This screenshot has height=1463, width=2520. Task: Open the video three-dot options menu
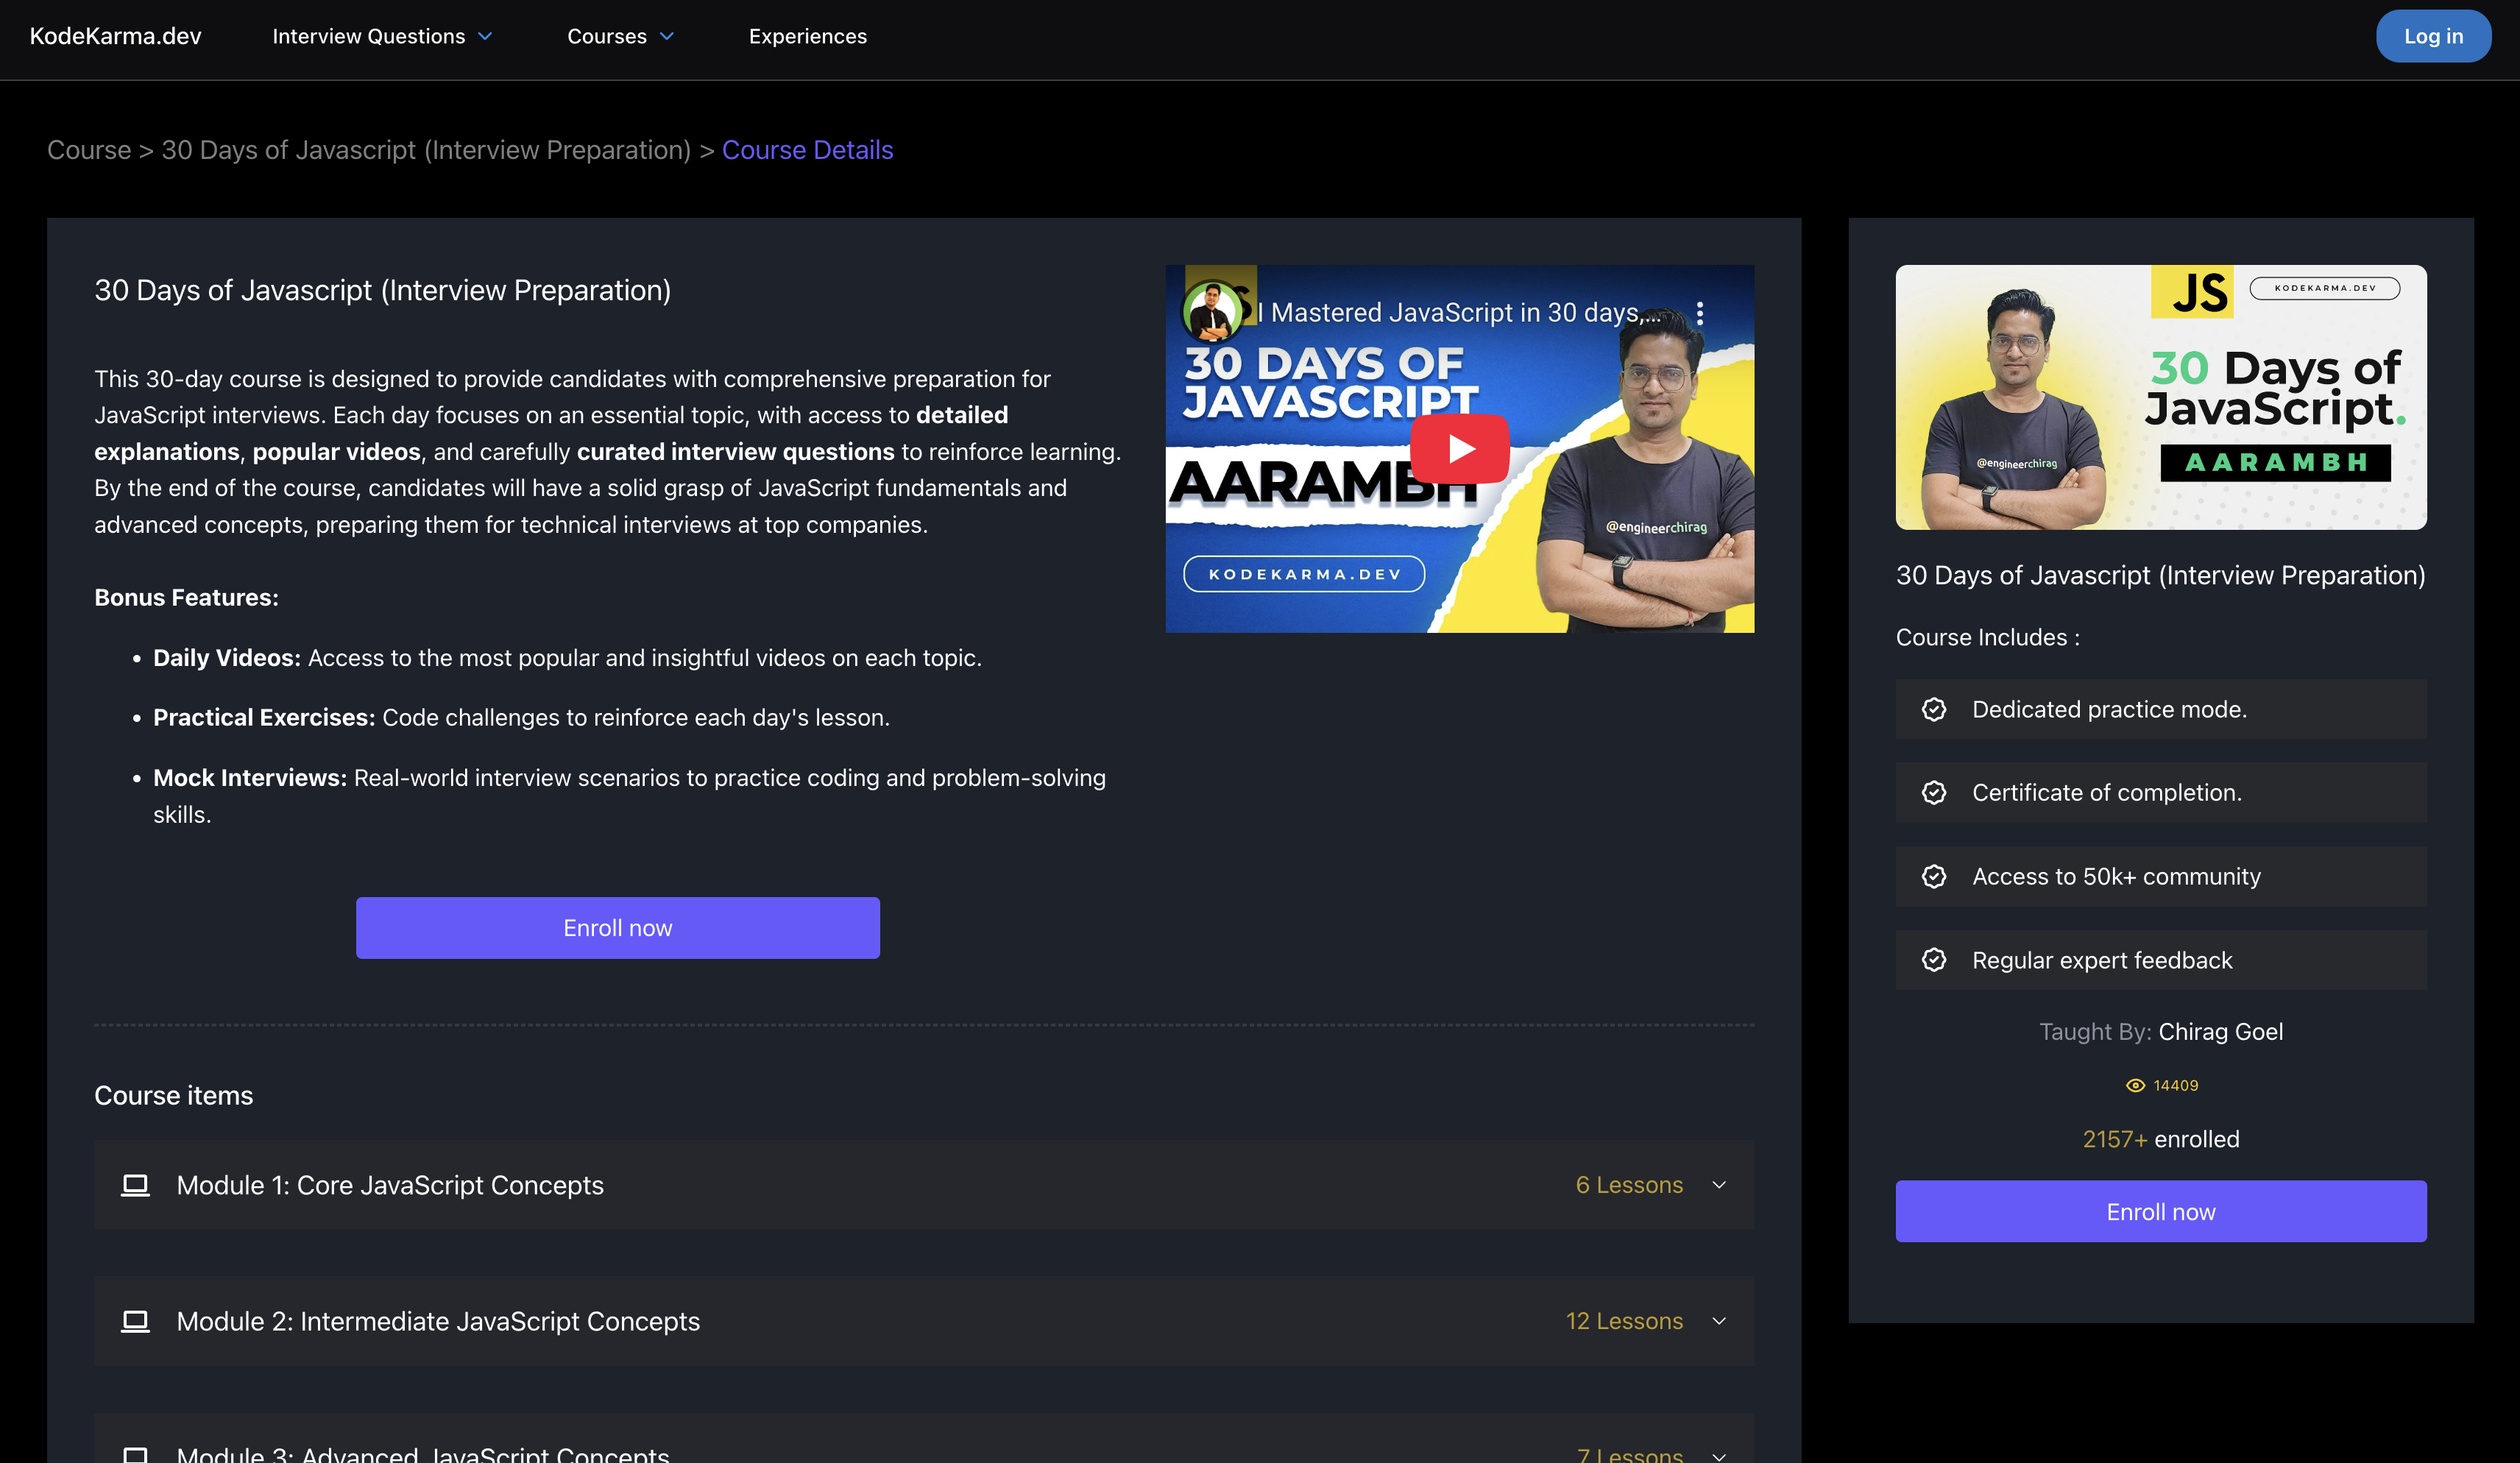click(1699, 313)
